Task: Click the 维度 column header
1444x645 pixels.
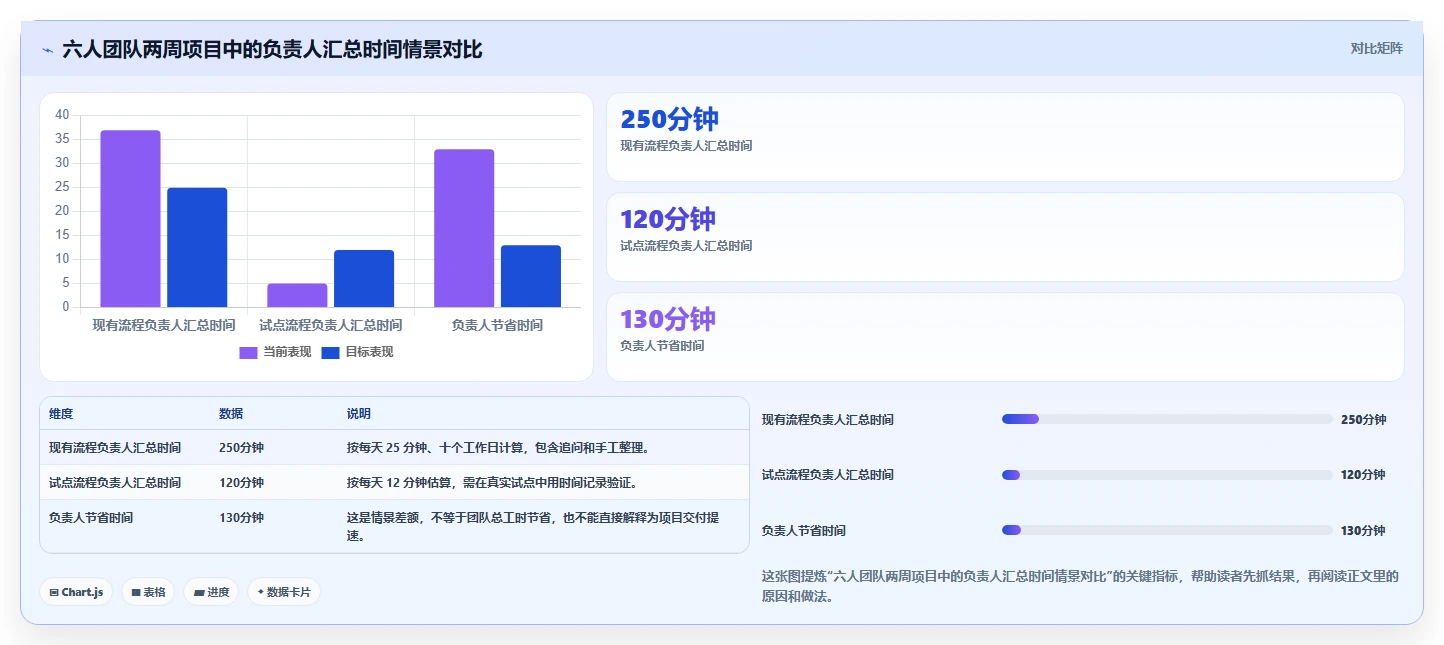Action: (x=61, y=414)
